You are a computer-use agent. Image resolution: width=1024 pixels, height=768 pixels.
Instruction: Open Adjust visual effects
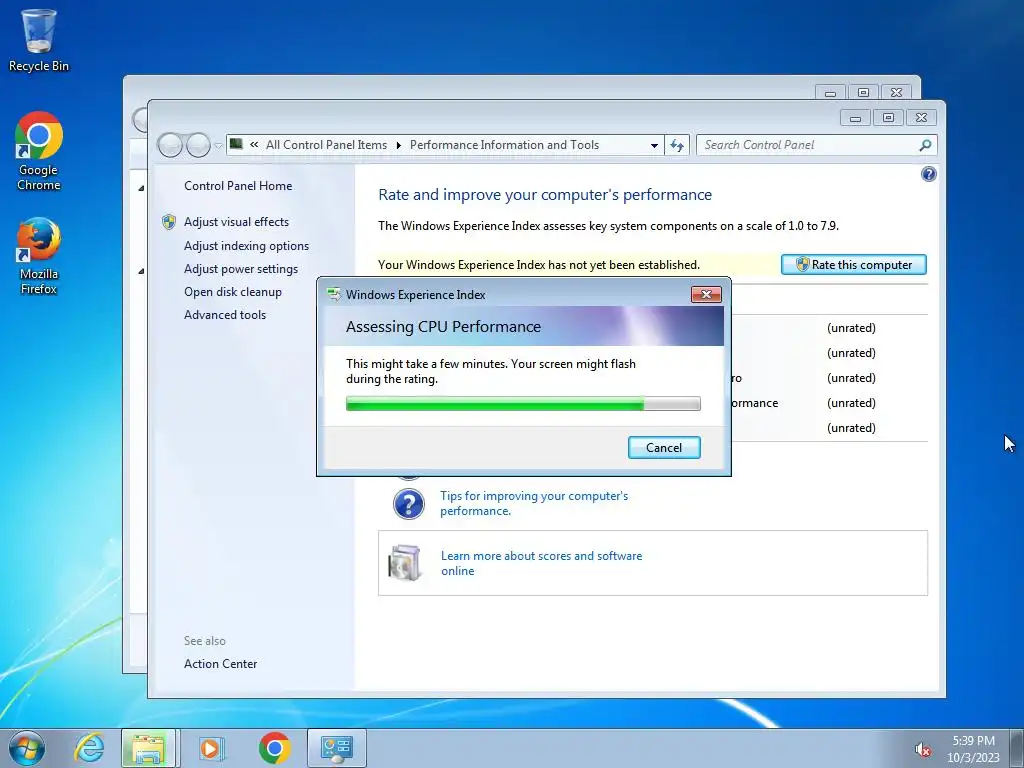236,222
